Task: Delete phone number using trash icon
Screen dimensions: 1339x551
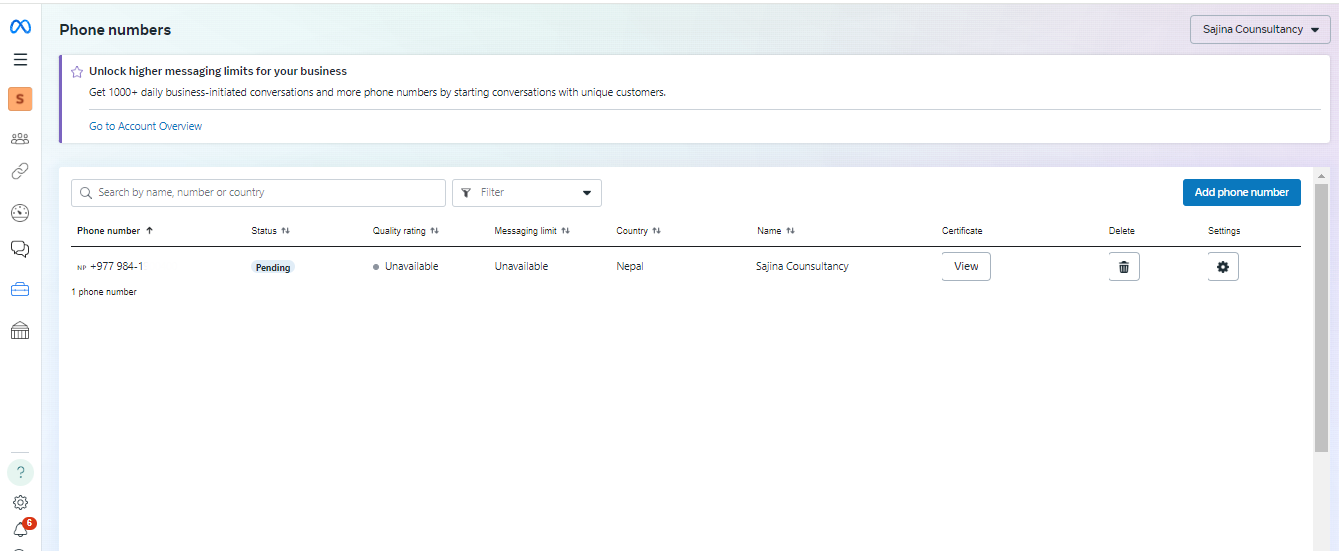Action: coord(1123,267)
